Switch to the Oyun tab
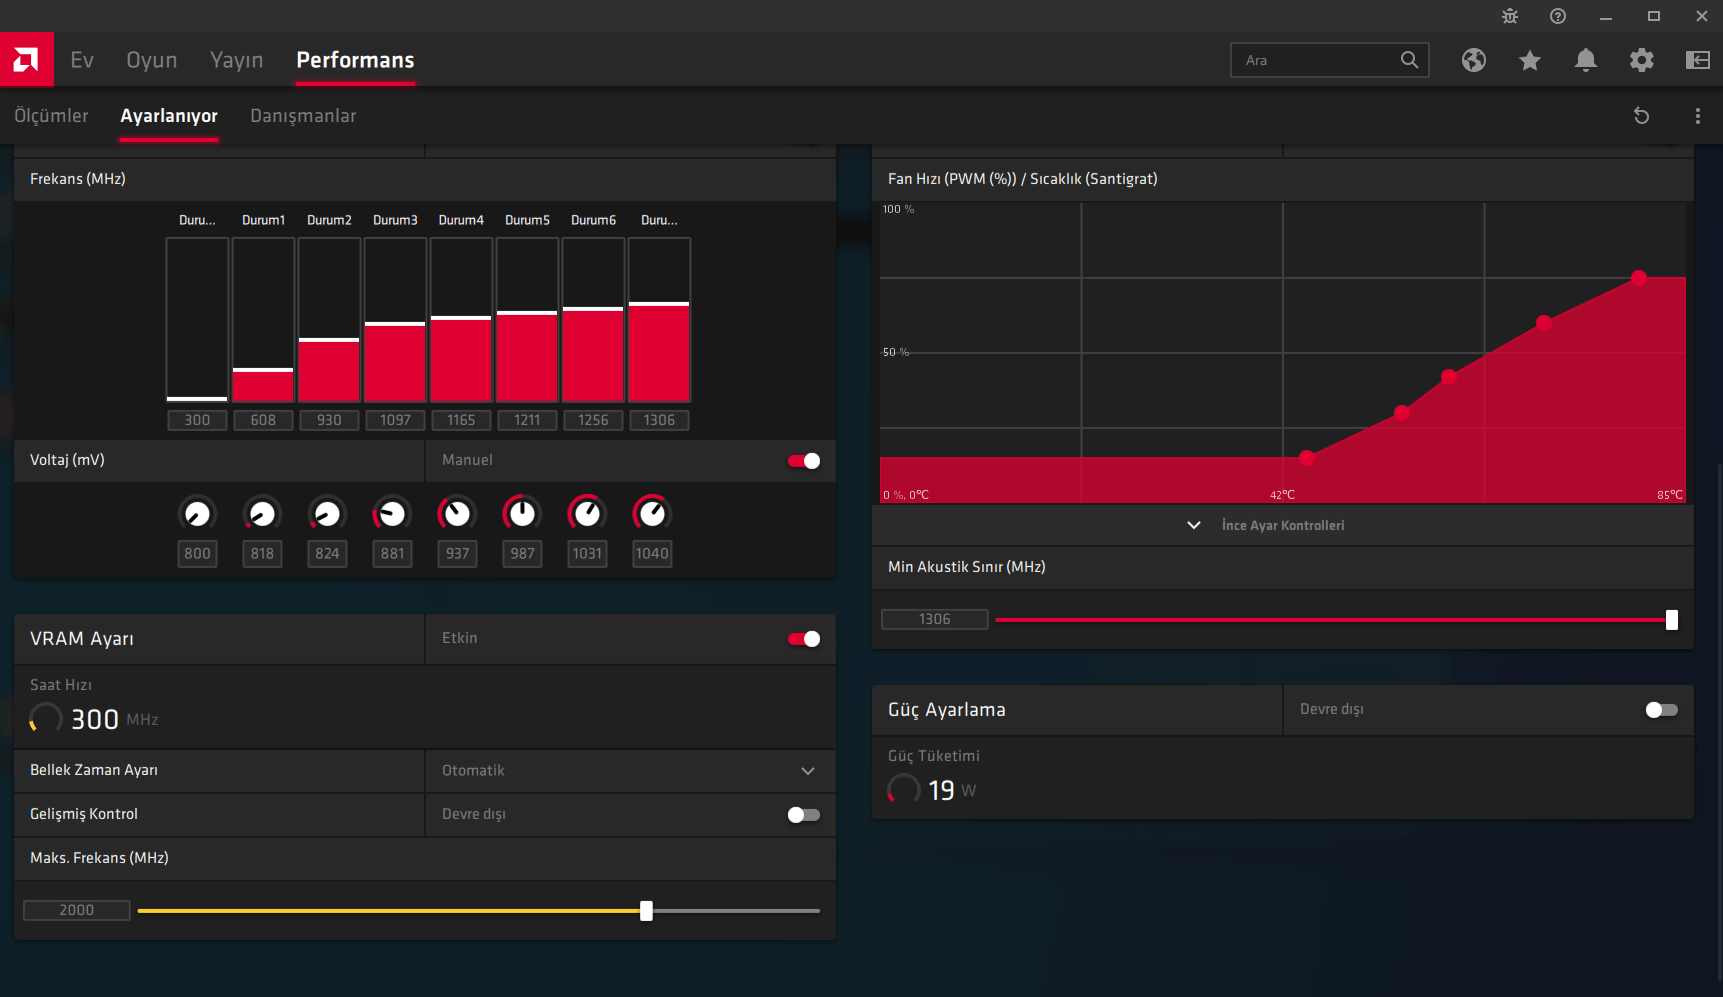This screenshot has width=1723, height=997. [152, 60]
